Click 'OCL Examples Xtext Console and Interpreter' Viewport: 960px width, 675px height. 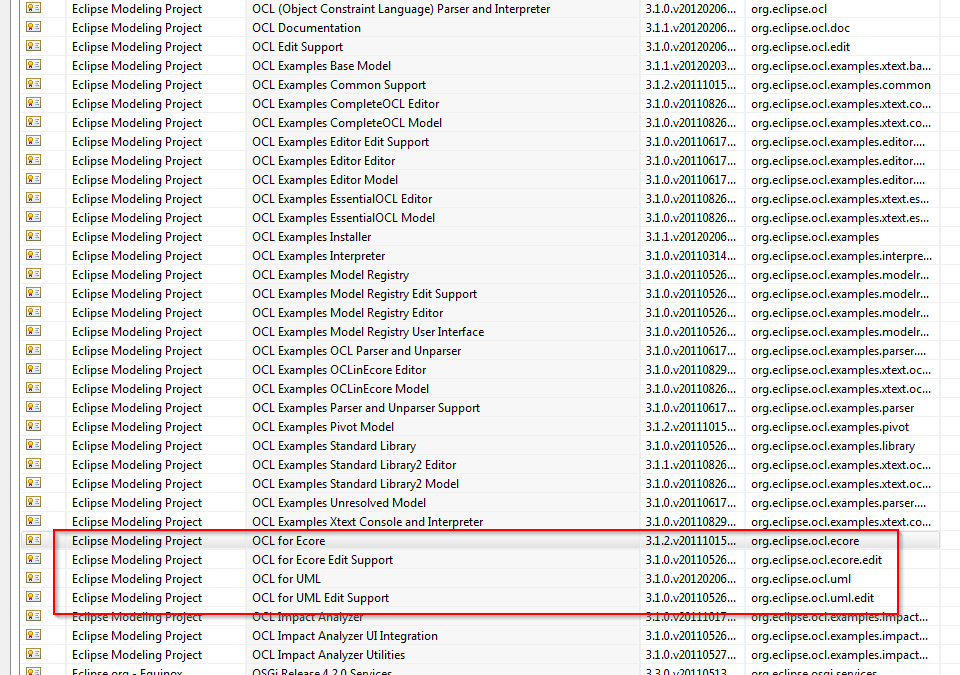(x=367, y=522)
